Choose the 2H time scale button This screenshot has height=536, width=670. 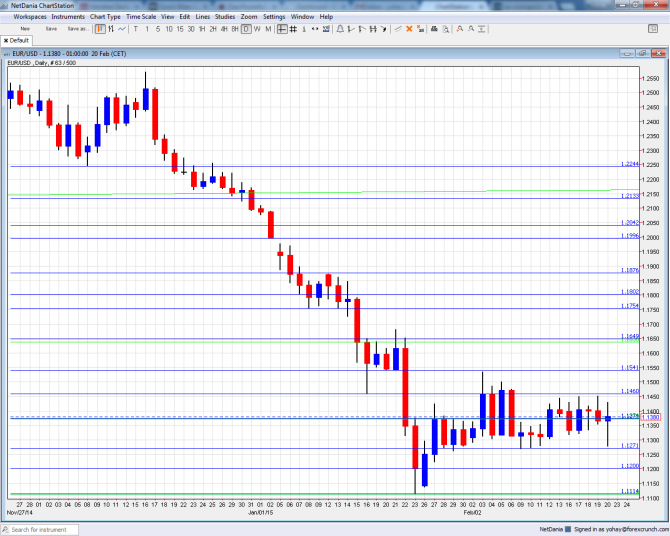tap(213, 29)
